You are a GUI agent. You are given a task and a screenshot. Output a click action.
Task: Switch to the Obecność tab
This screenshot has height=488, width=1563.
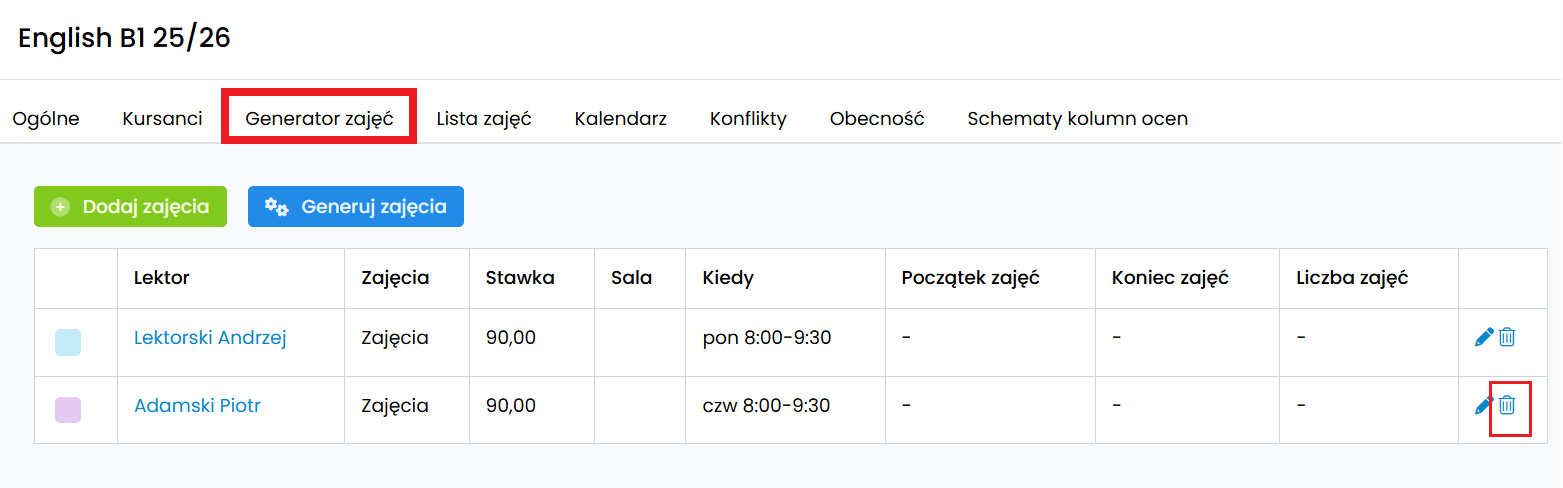(x=877, y=119)
